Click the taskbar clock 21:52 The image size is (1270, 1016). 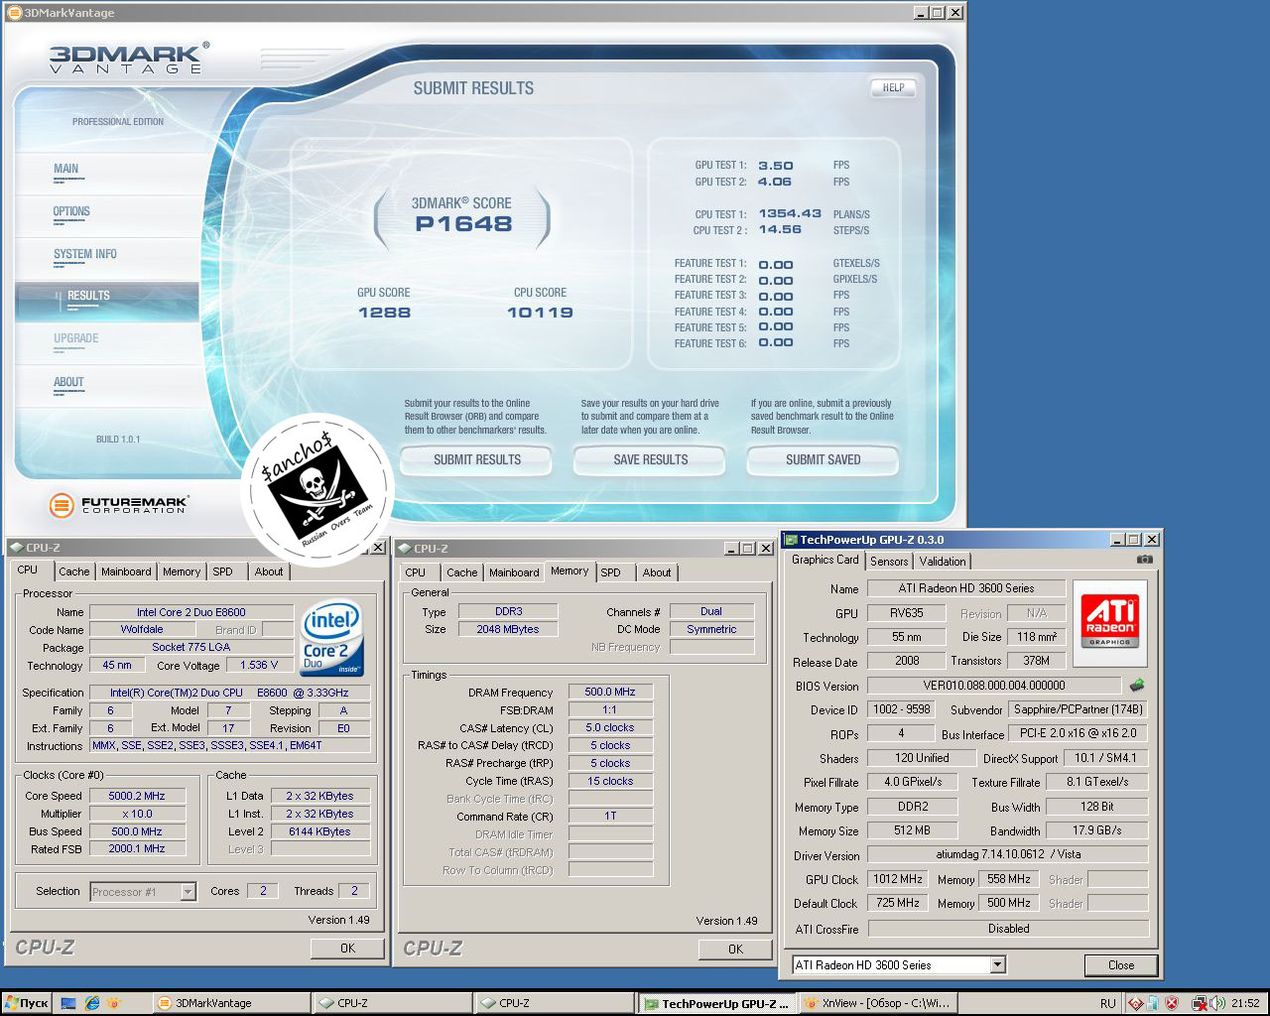point(1245,1003)
